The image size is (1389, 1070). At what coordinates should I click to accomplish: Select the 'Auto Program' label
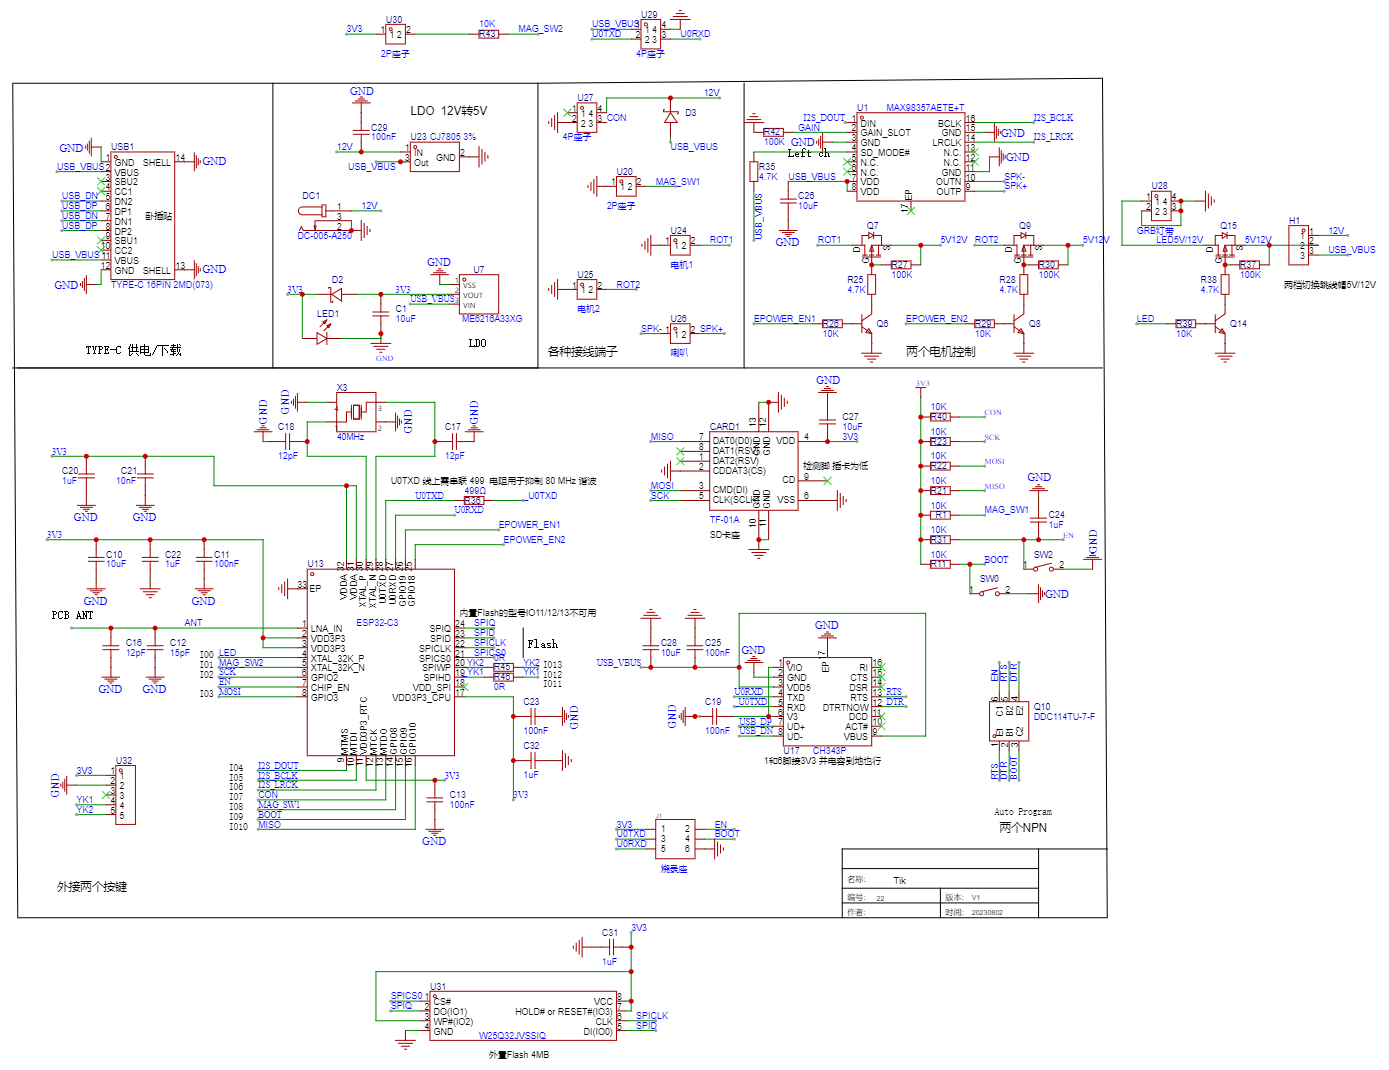pos(1023,812)
